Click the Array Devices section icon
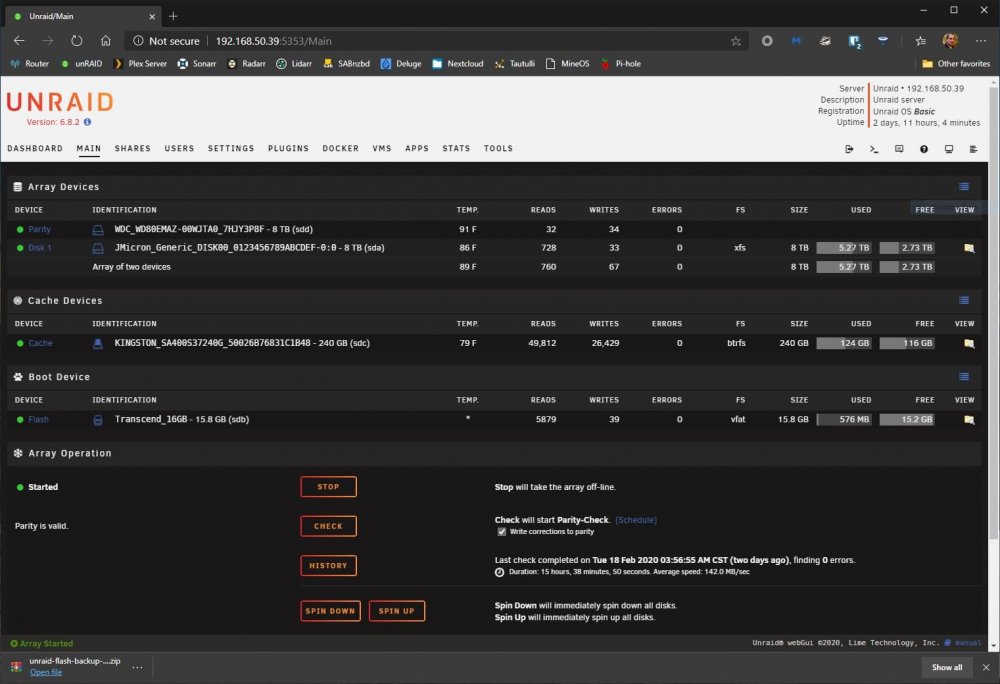The width and height of the screenshot is (1000, 684). click(x=18, y=187)
